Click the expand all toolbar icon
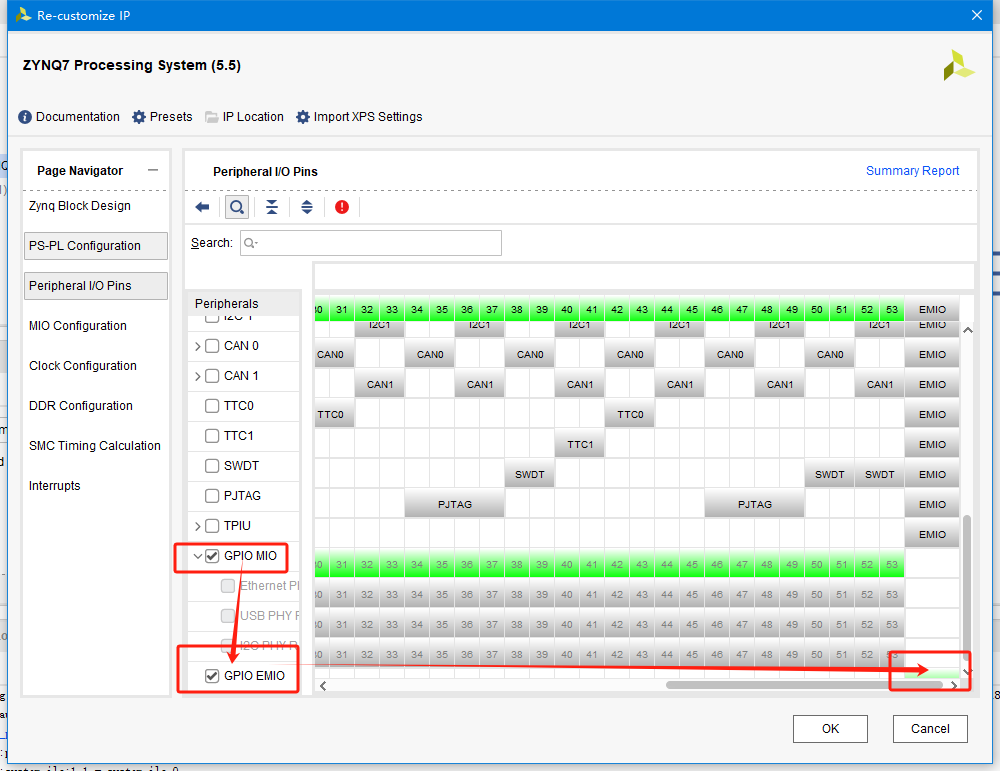Viewport: 1000px width, 771px height. click(307, 207)
